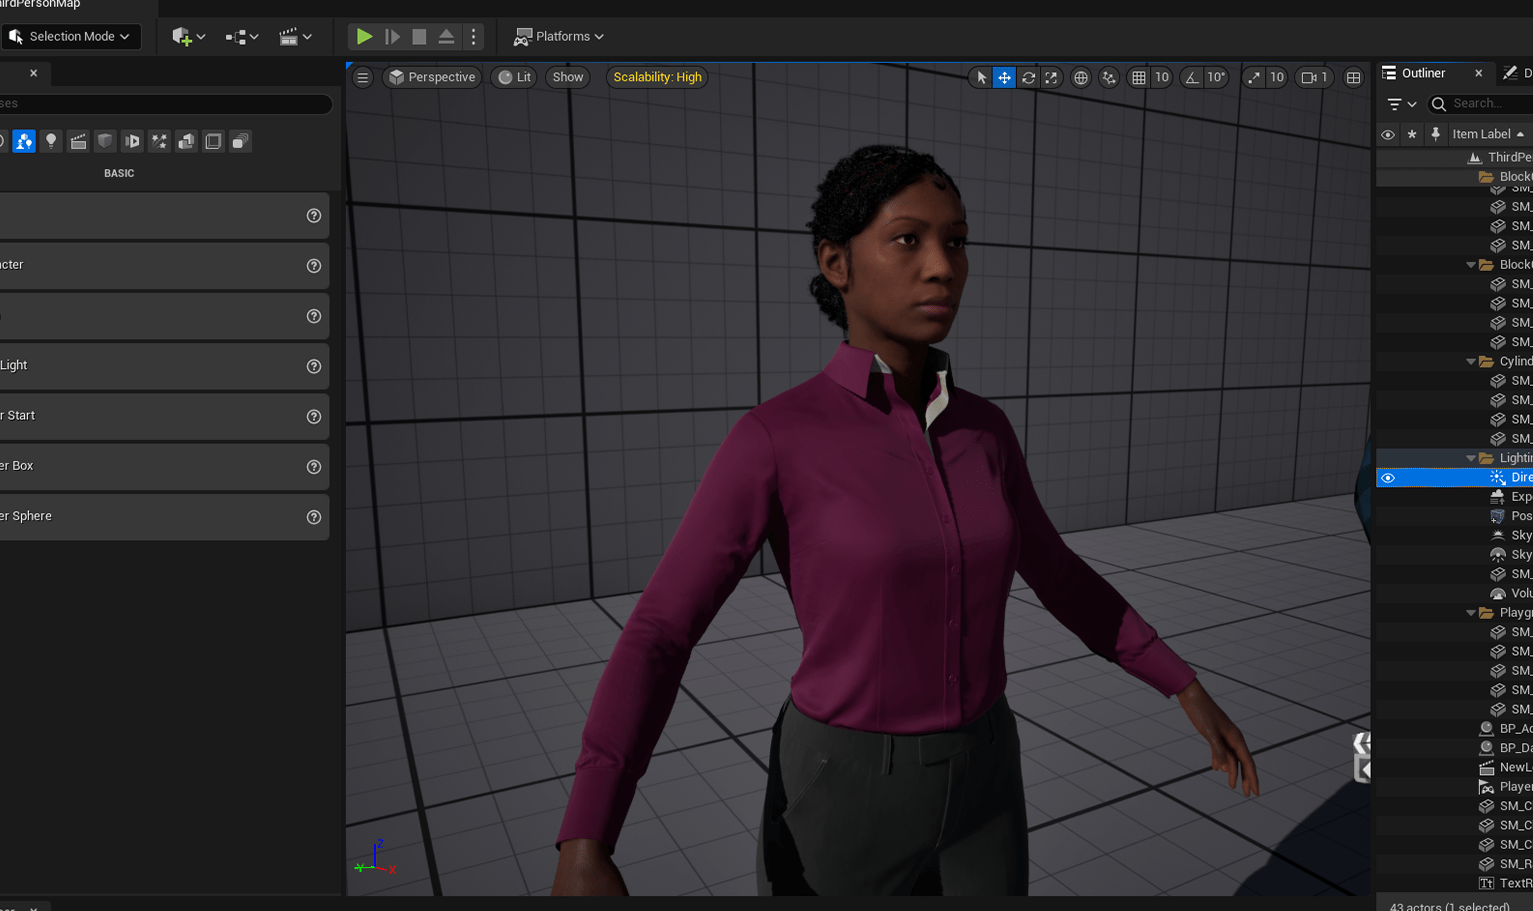Image resolution: width=1533 pixels, height=911 pixels.
Task: Select the Visual Effects category
Action: (159, 141)
